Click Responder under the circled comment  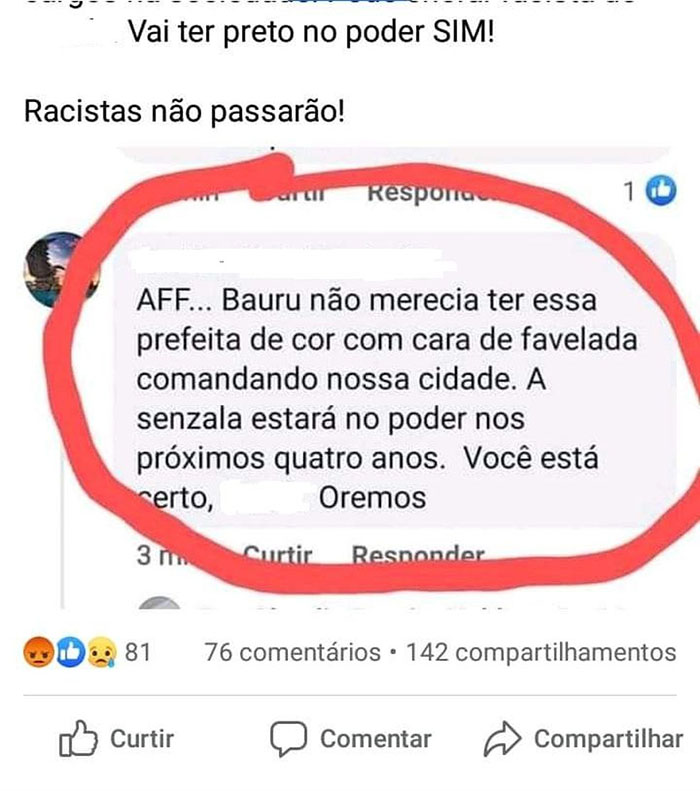pos(418,556)
